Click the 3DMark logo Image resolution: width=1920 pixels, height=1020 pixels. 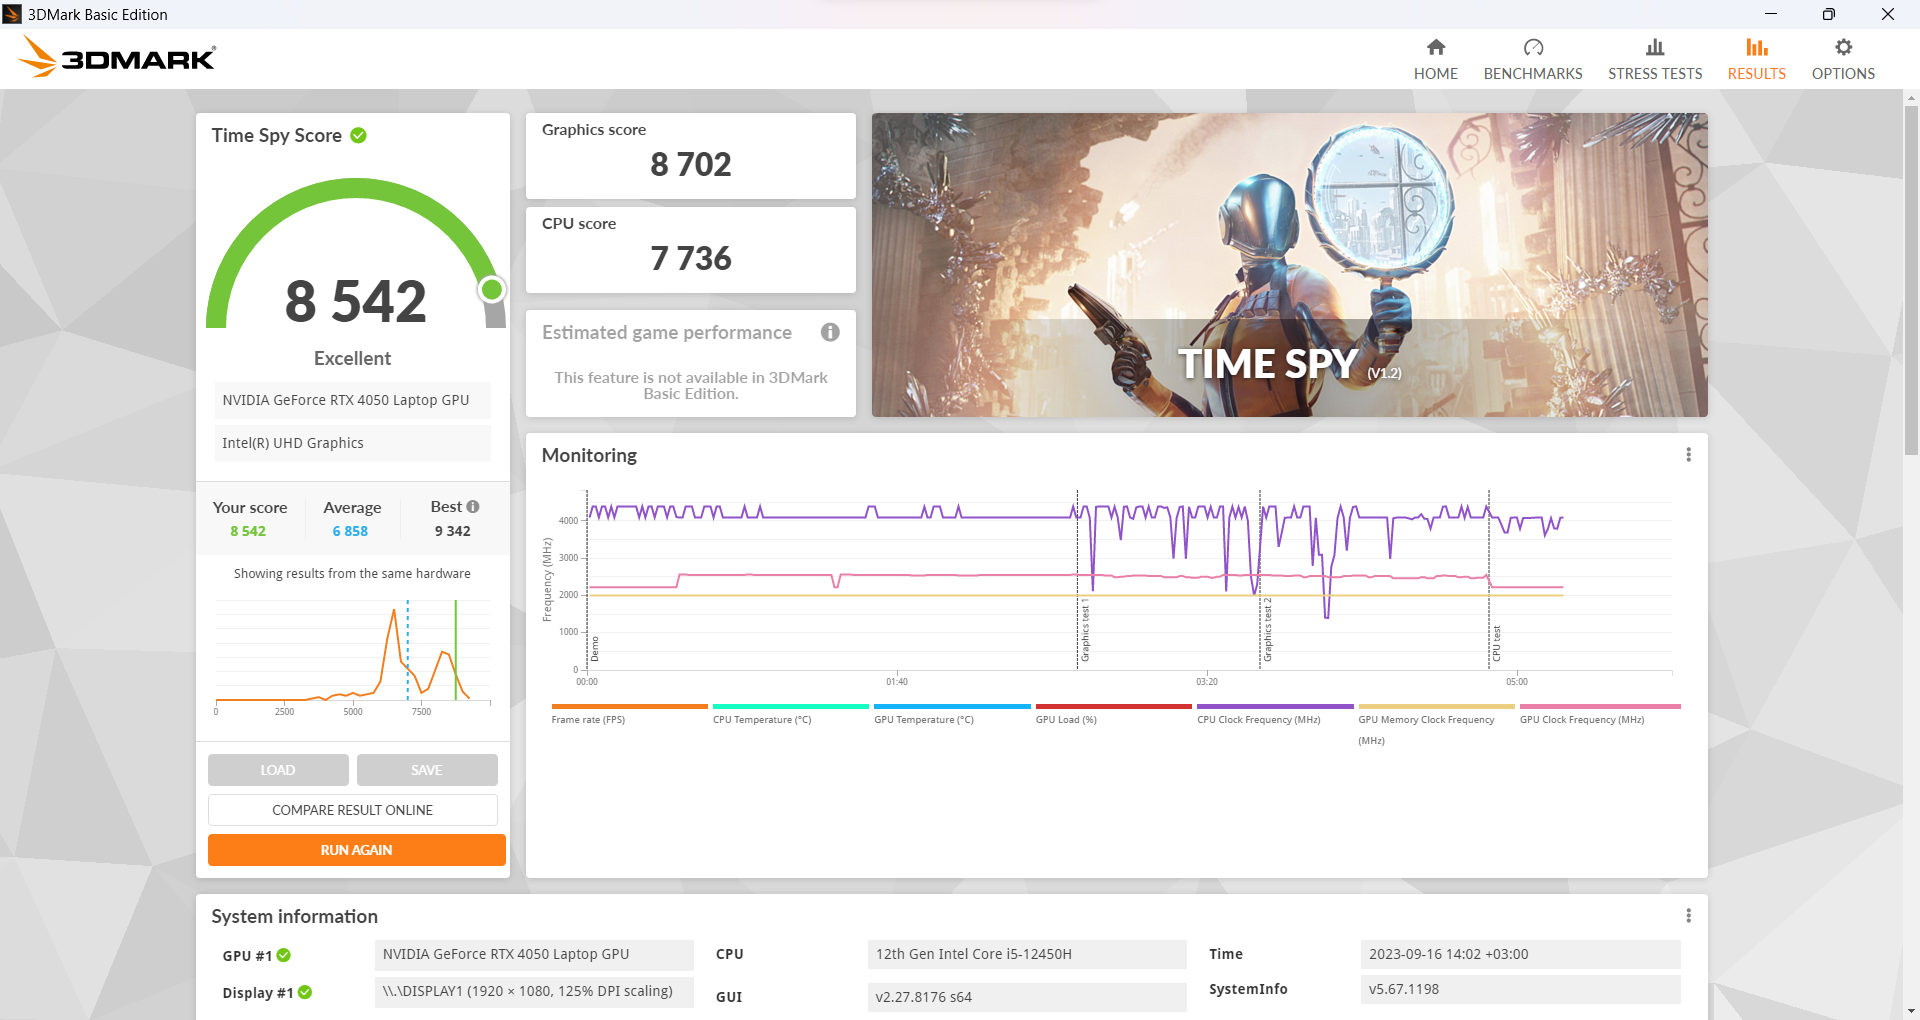pos(117,57)
